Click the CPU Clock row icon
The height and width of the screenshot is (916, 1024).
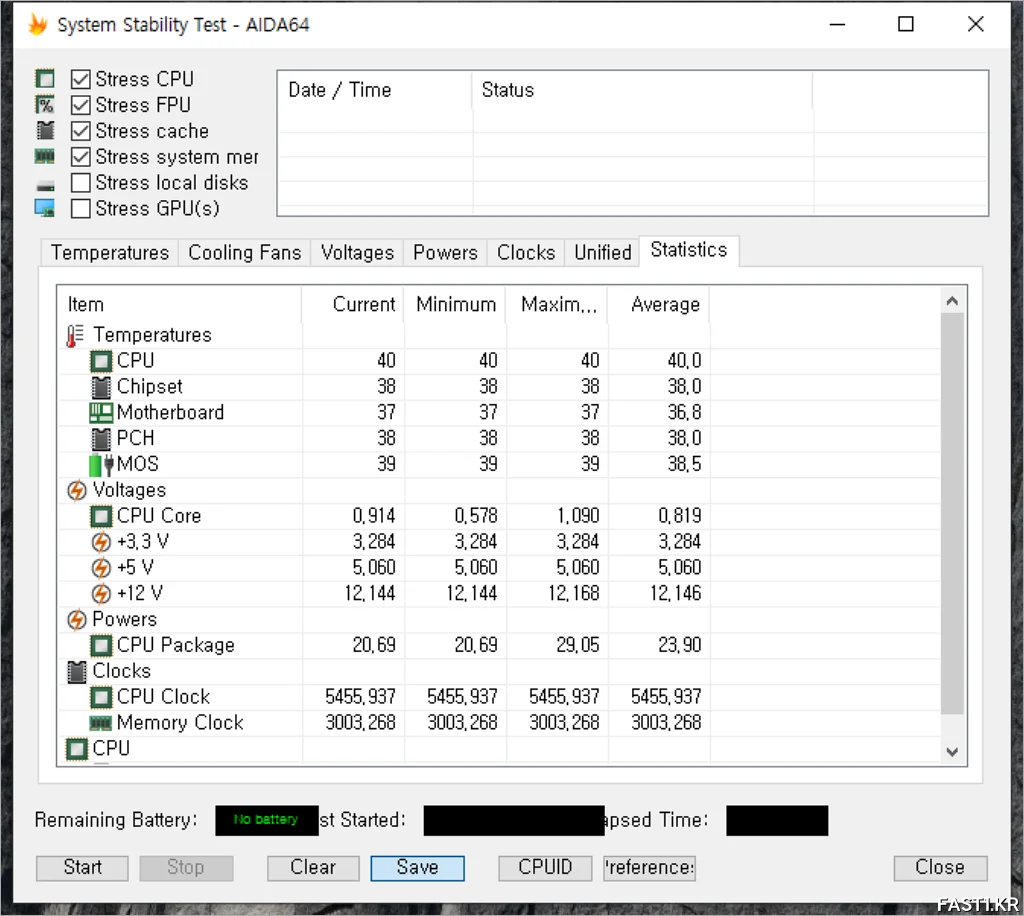101,697
